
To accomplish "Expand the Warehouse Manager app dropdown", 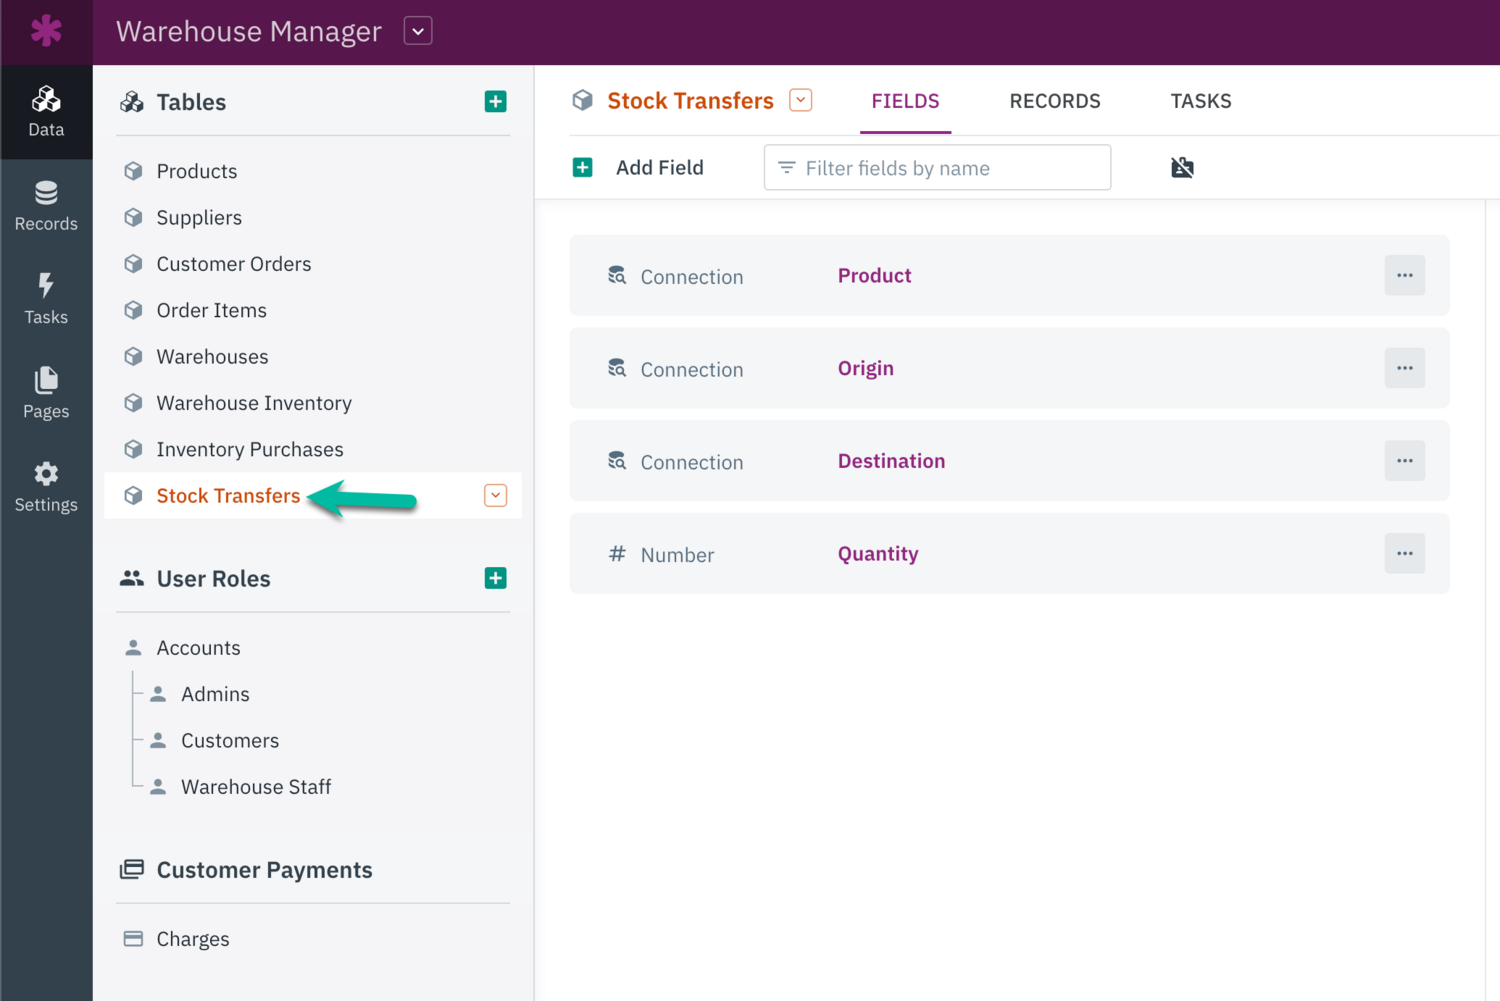I will click(x=418, y=32).
